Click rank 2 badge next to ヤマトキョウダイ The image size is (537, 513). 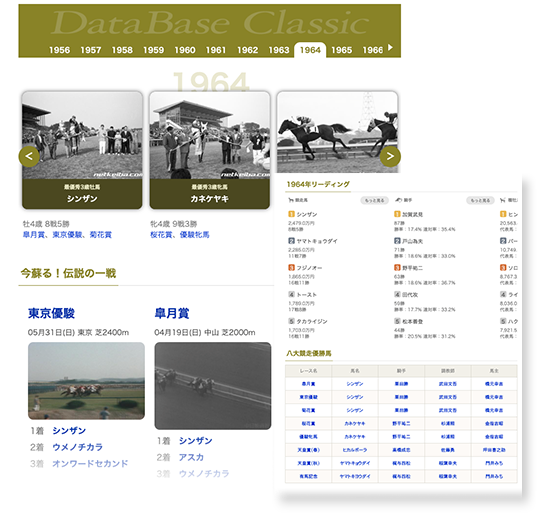(291, 241)
